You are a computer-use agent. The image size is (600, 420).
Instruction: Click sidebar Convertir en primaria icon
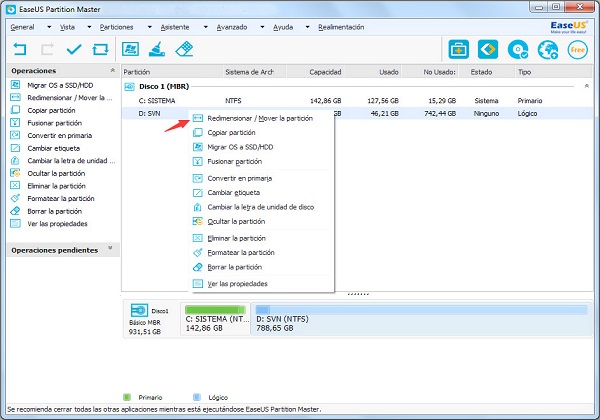(15, 135)
